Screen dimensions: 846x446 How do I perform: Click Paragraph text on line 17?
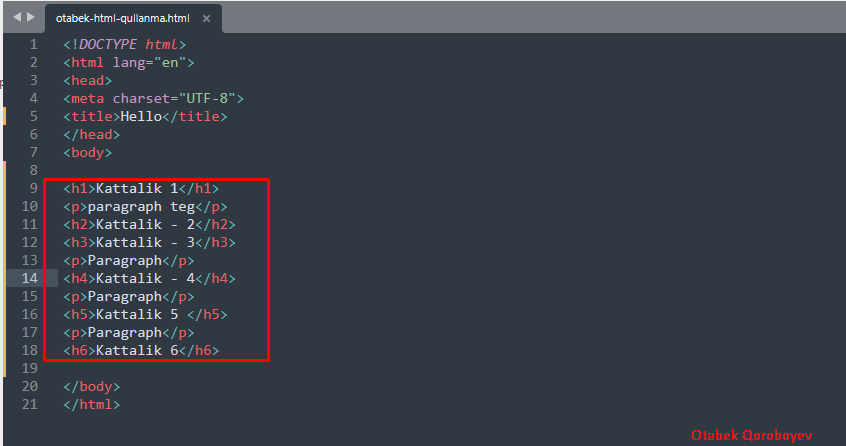125,332
